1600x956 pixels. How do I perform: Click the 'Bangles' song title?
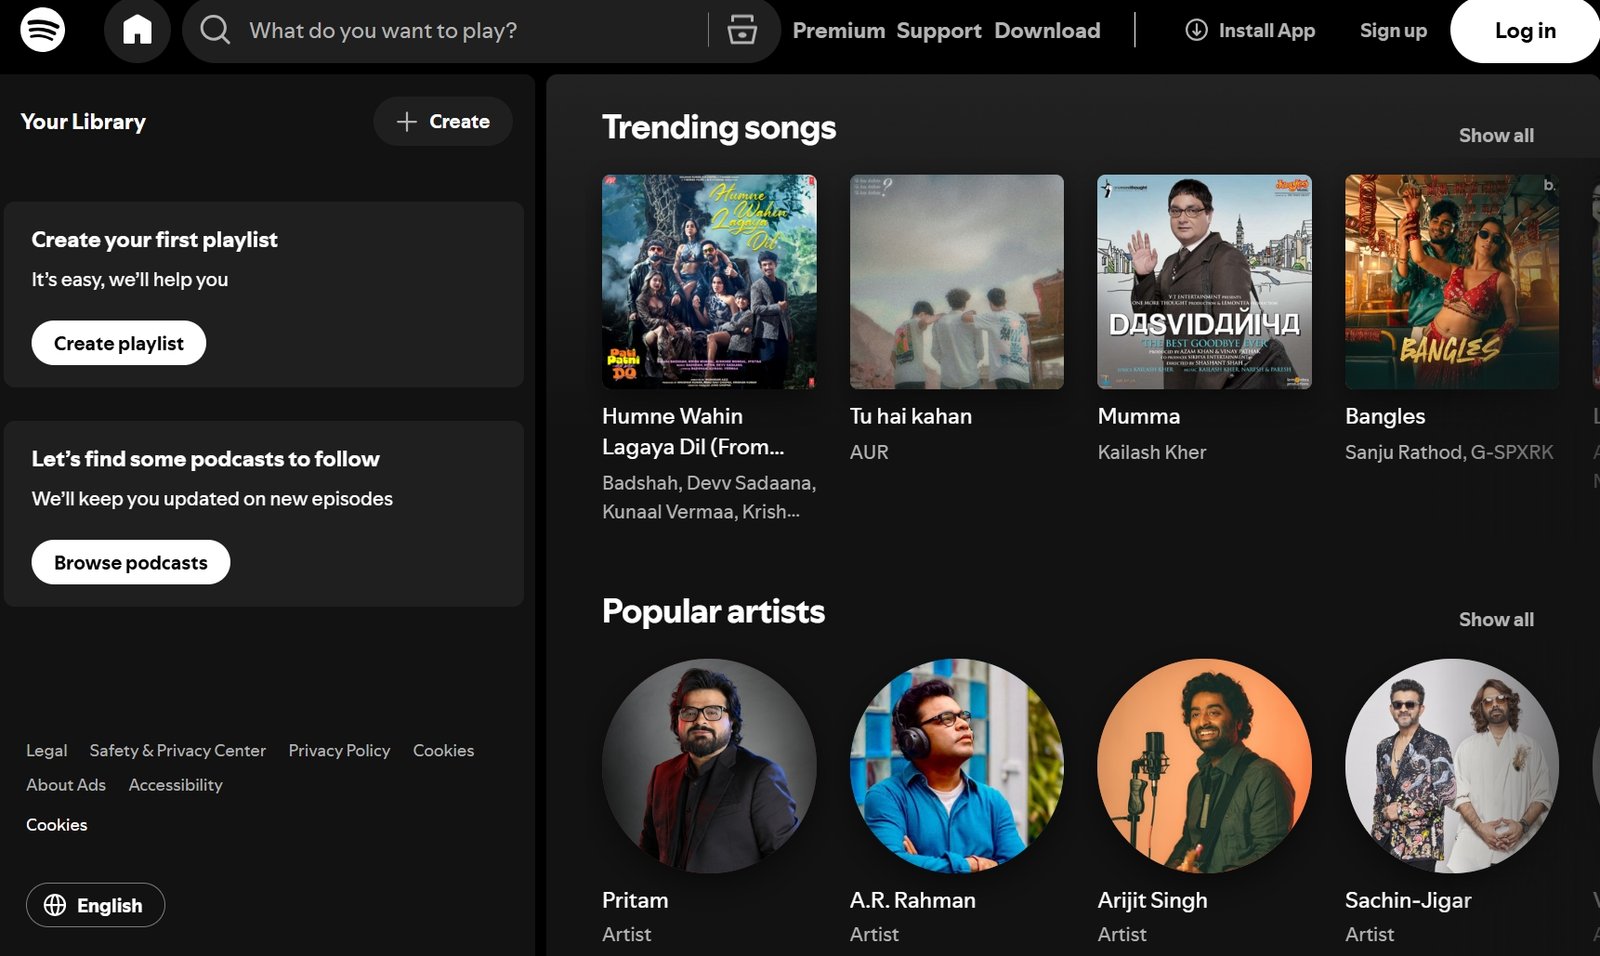click(1385, 416)
